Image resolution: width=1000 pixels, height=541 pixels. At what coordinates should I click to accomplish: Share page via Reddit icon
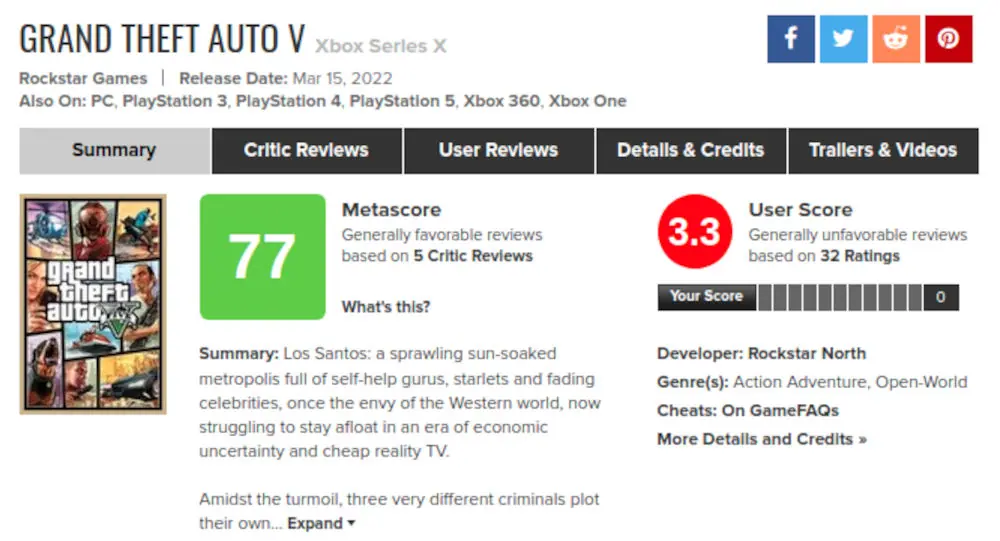click(x=895, y=39)
